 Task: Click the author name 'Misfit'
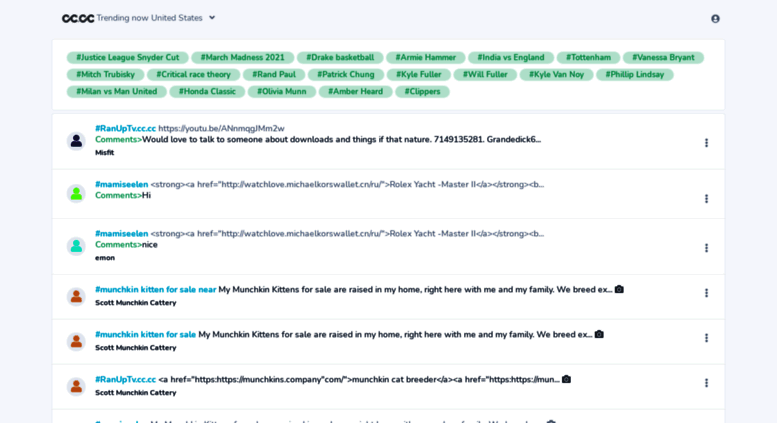[x=105, y=153]
